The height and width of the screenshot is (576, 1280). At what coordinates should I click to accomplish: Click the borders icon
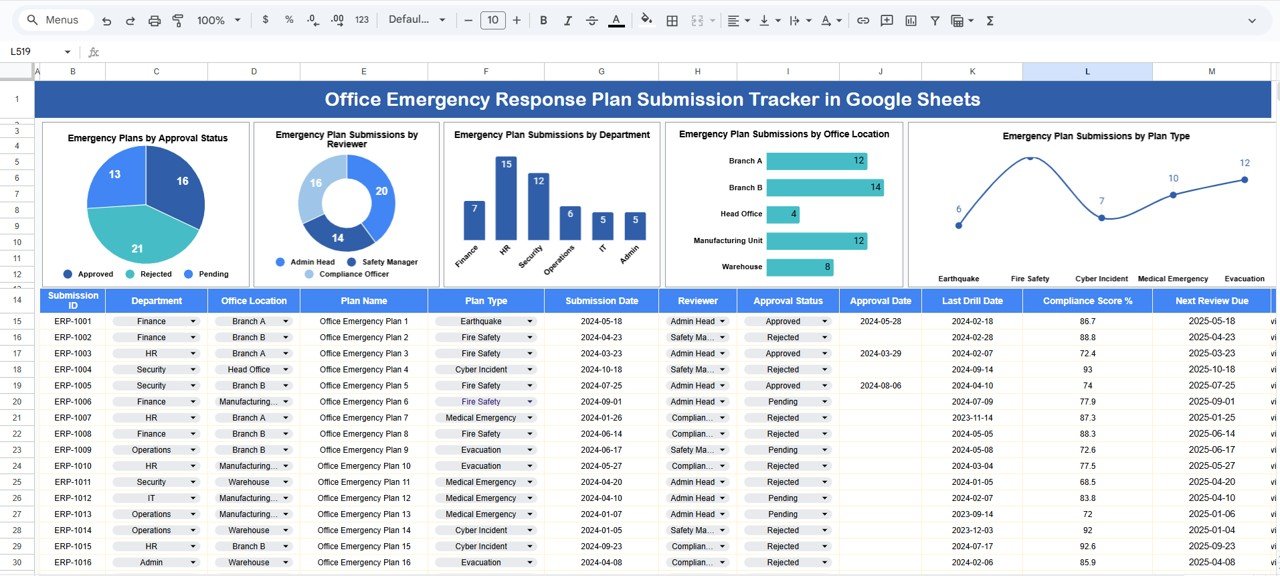coord(672,20)
